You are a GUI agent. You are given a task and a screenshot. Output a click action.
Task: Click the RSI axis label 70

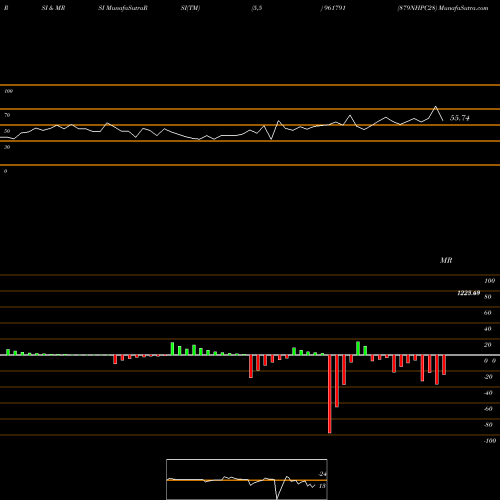(7, 115)
